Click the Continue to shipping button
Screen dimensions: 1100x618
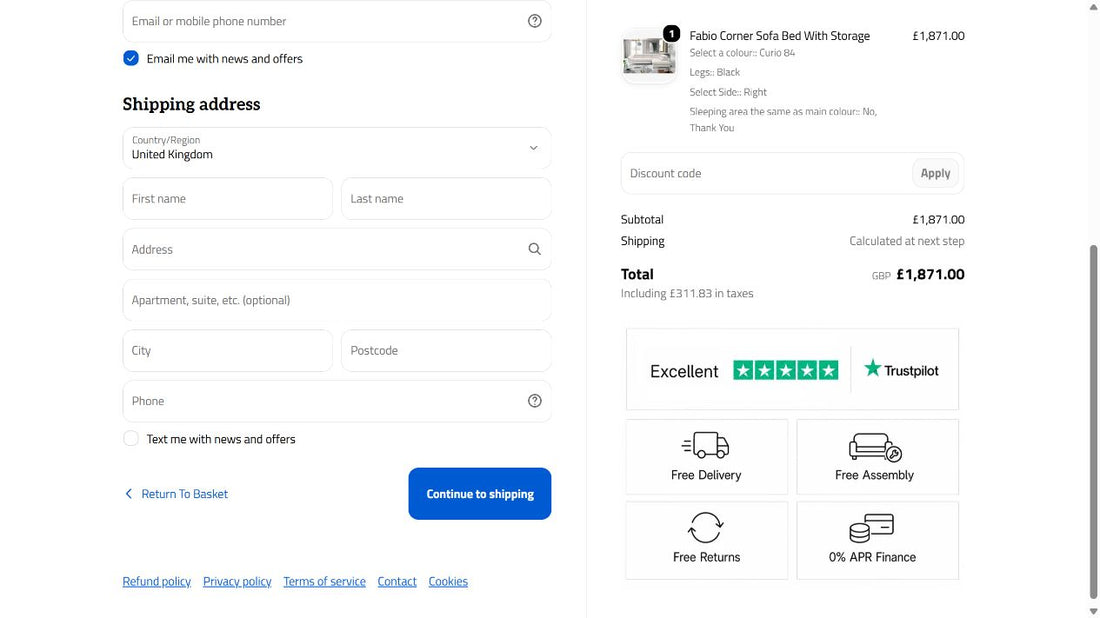coord(480,494)
